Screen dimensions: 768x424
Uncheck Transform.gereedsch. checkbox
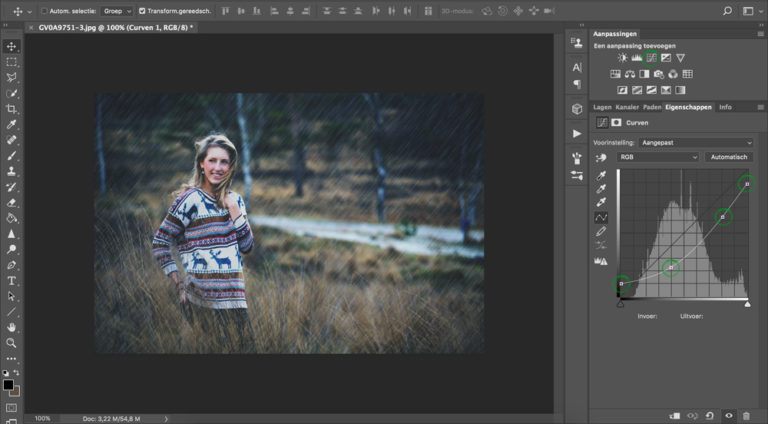142,11
